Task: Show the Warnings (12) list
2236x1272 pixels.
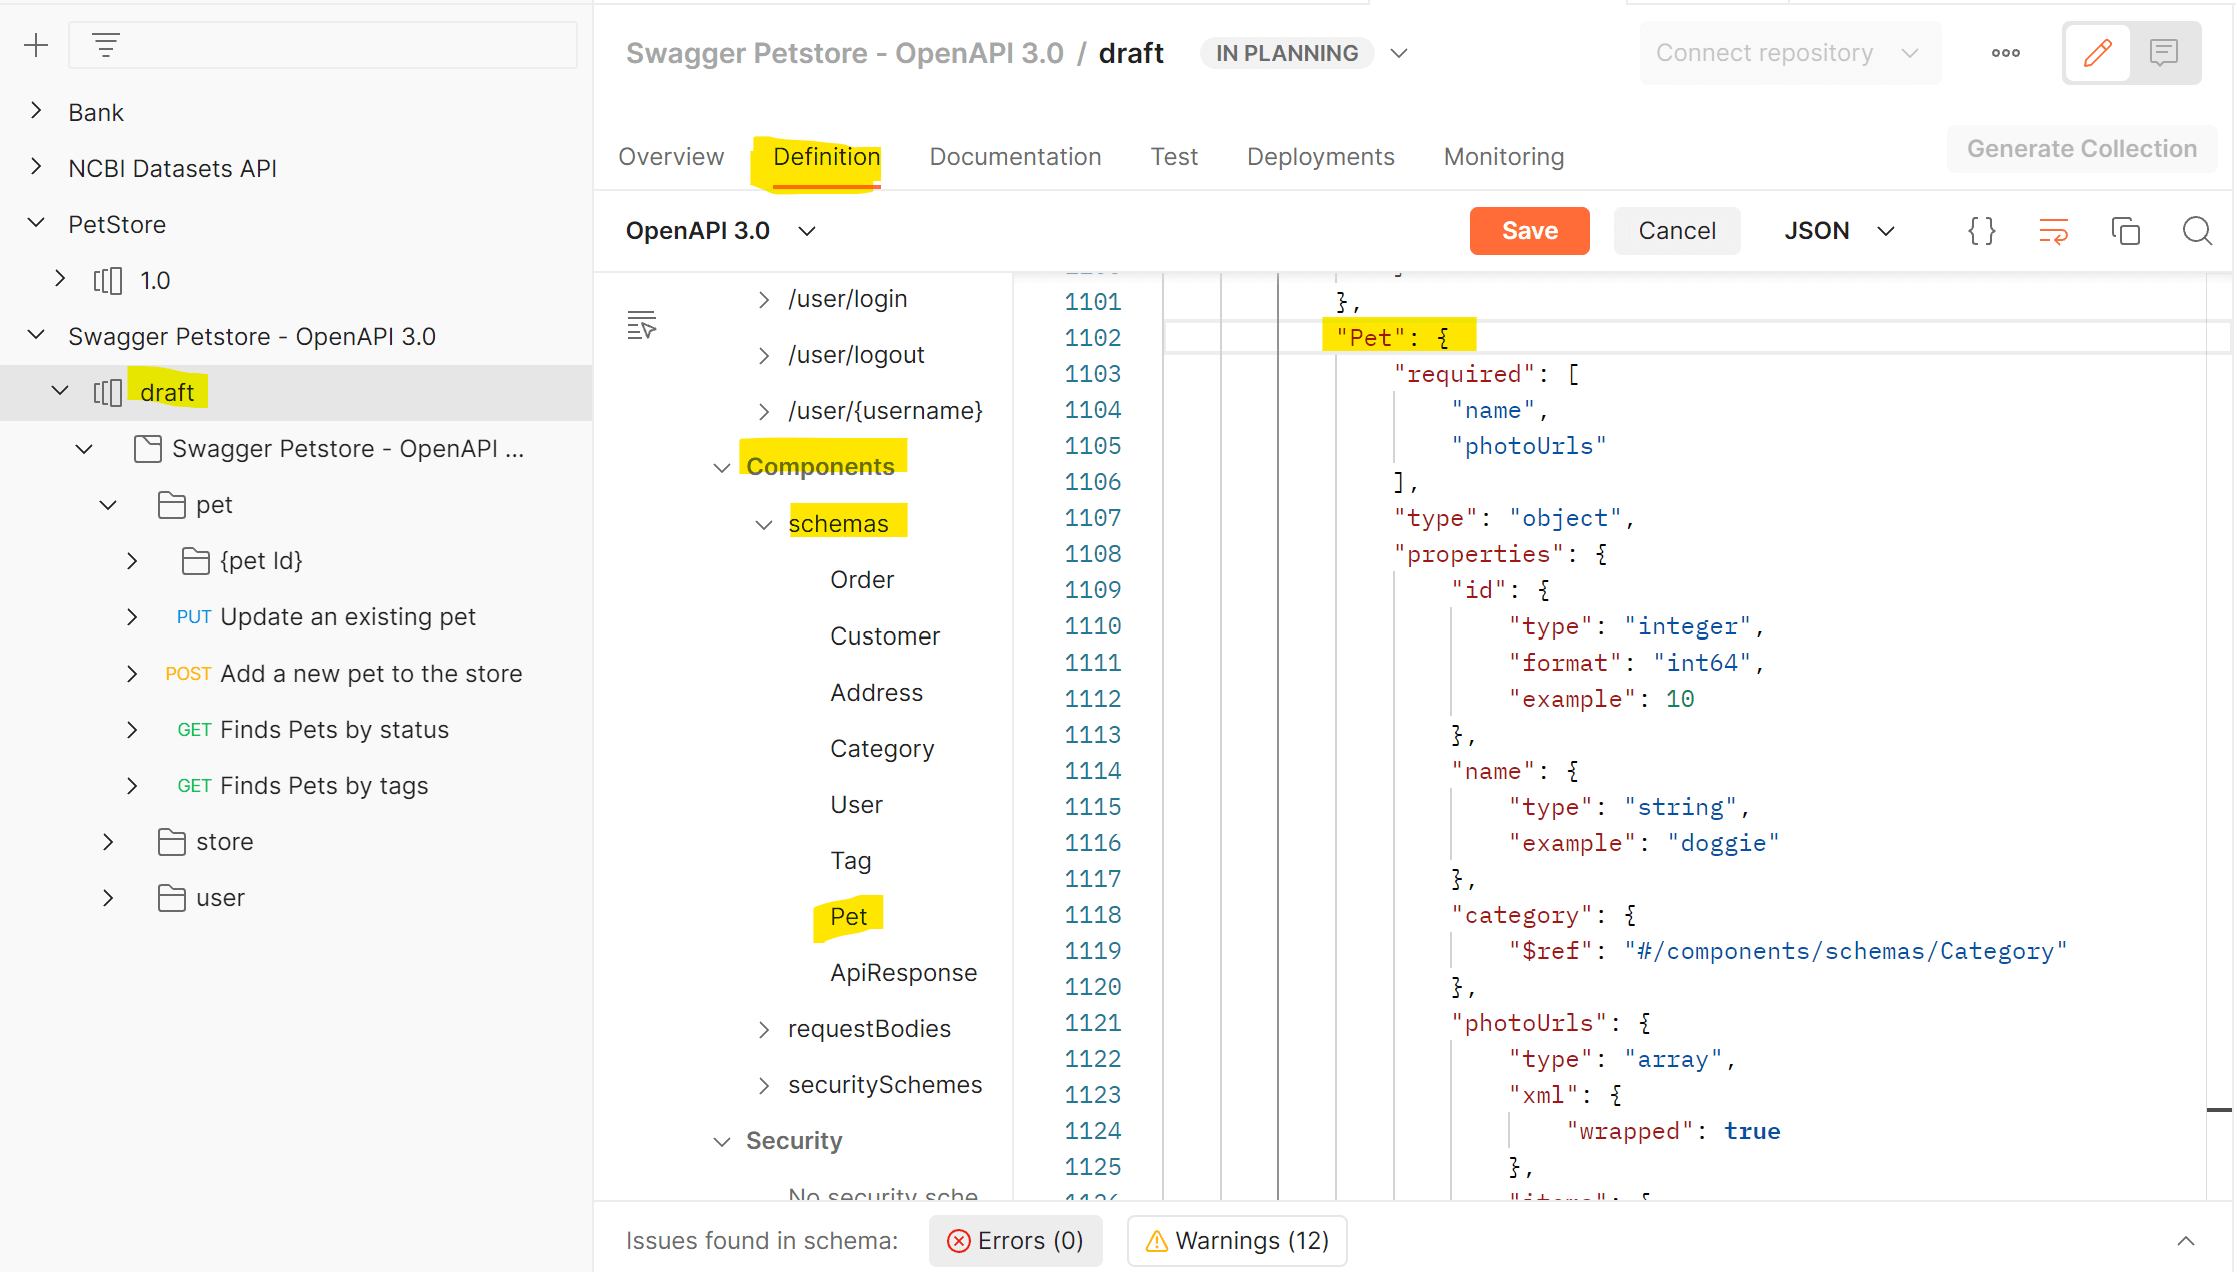Action: click(1237, 1241)
